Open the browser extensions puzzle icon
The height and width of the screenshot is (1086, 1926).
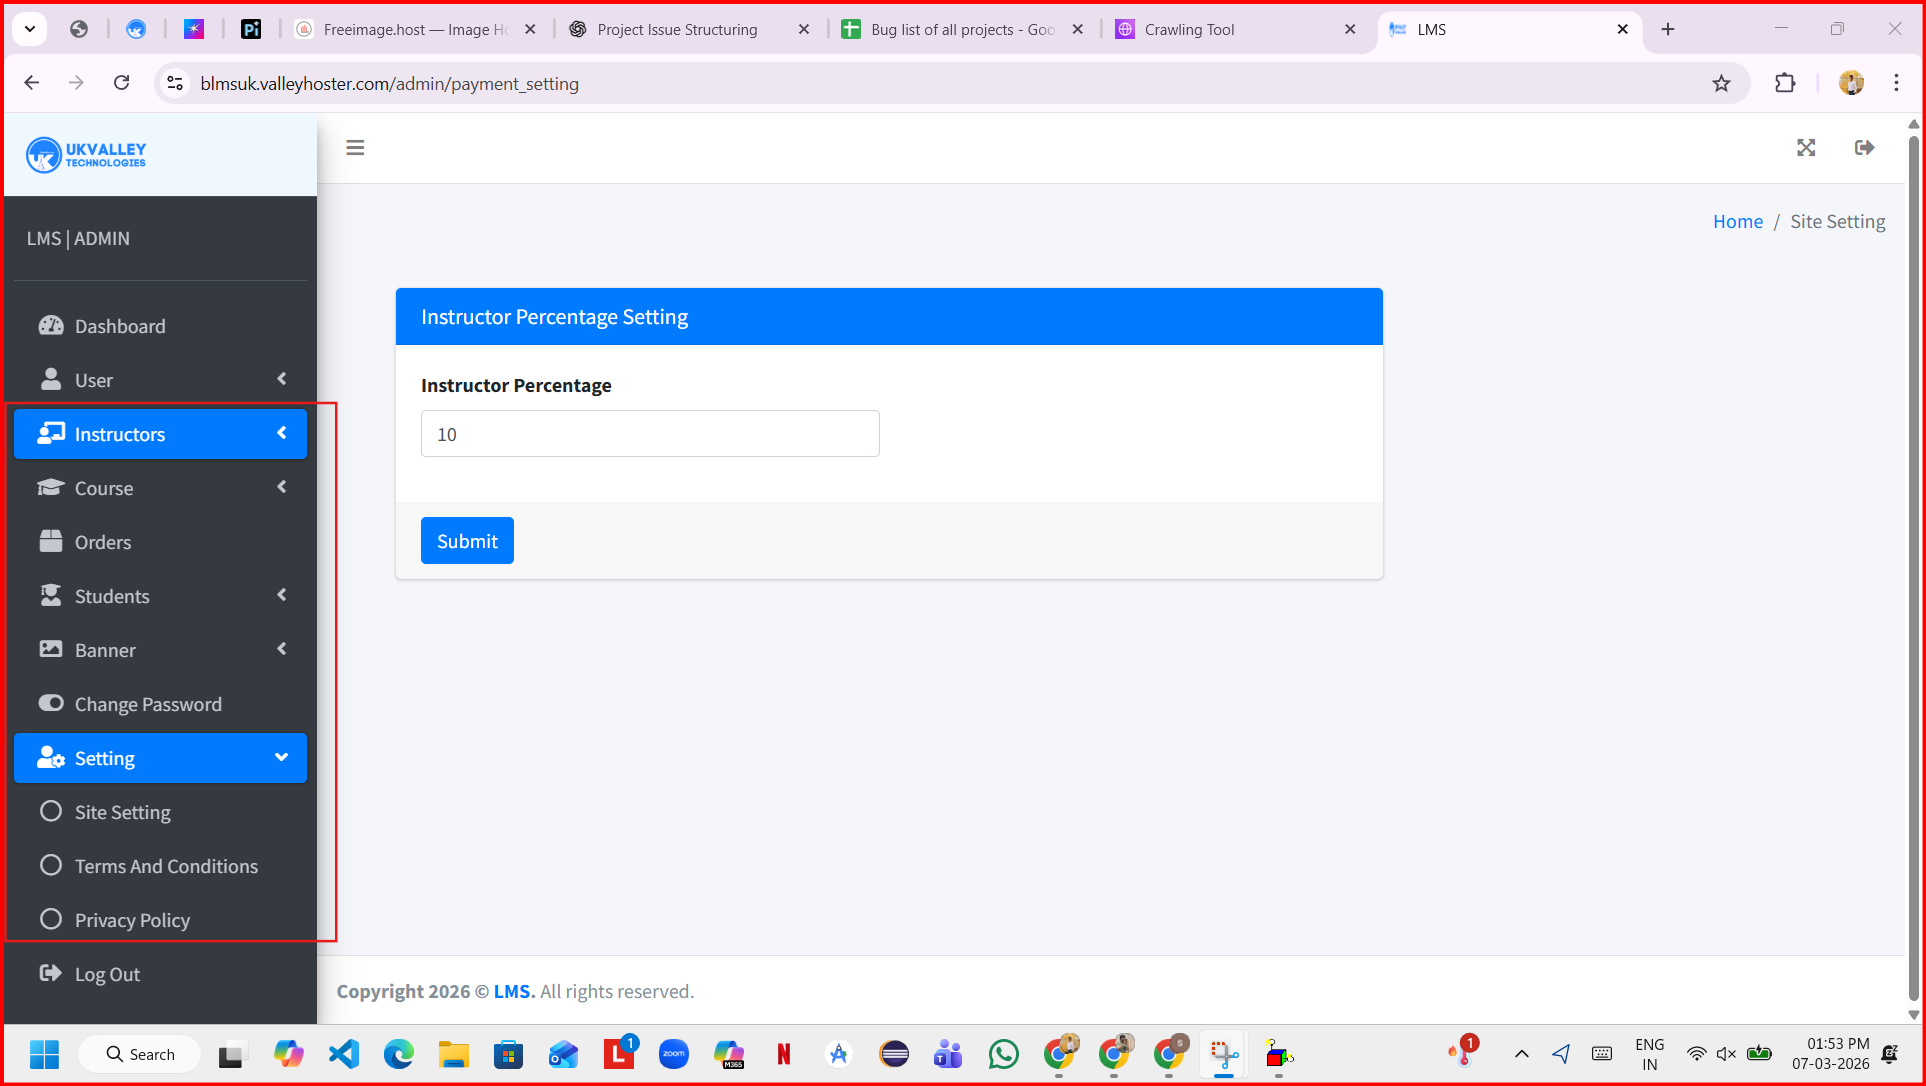click(x=1785, y=83)
